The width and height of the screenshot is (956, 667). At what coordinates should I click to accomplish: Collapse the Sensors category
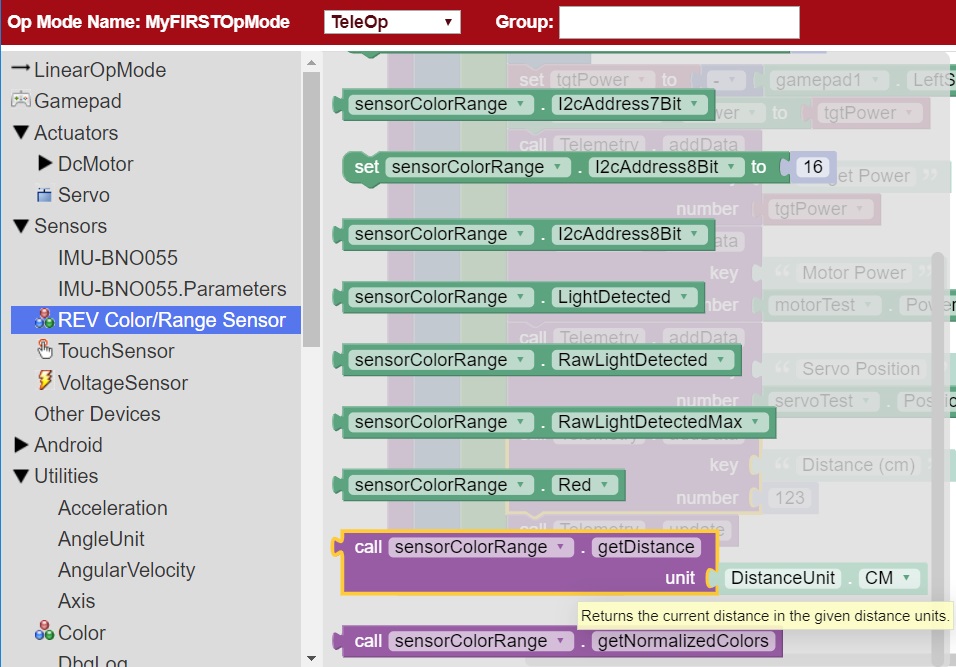tap(23, 226)
